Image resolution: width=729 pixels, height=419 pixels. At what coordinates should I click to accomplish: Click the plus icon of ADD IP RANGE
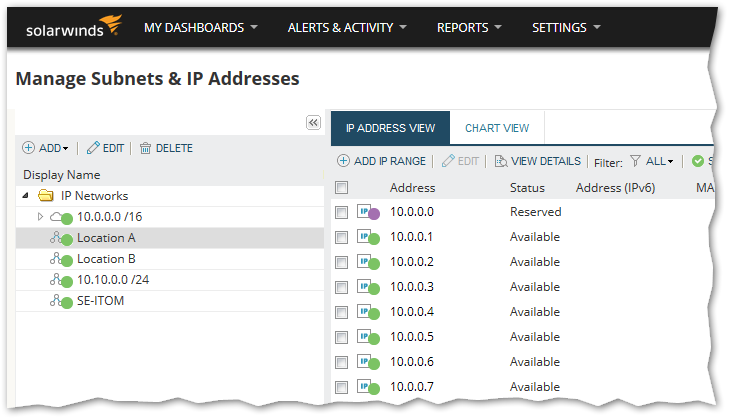[x=343, y=161]
